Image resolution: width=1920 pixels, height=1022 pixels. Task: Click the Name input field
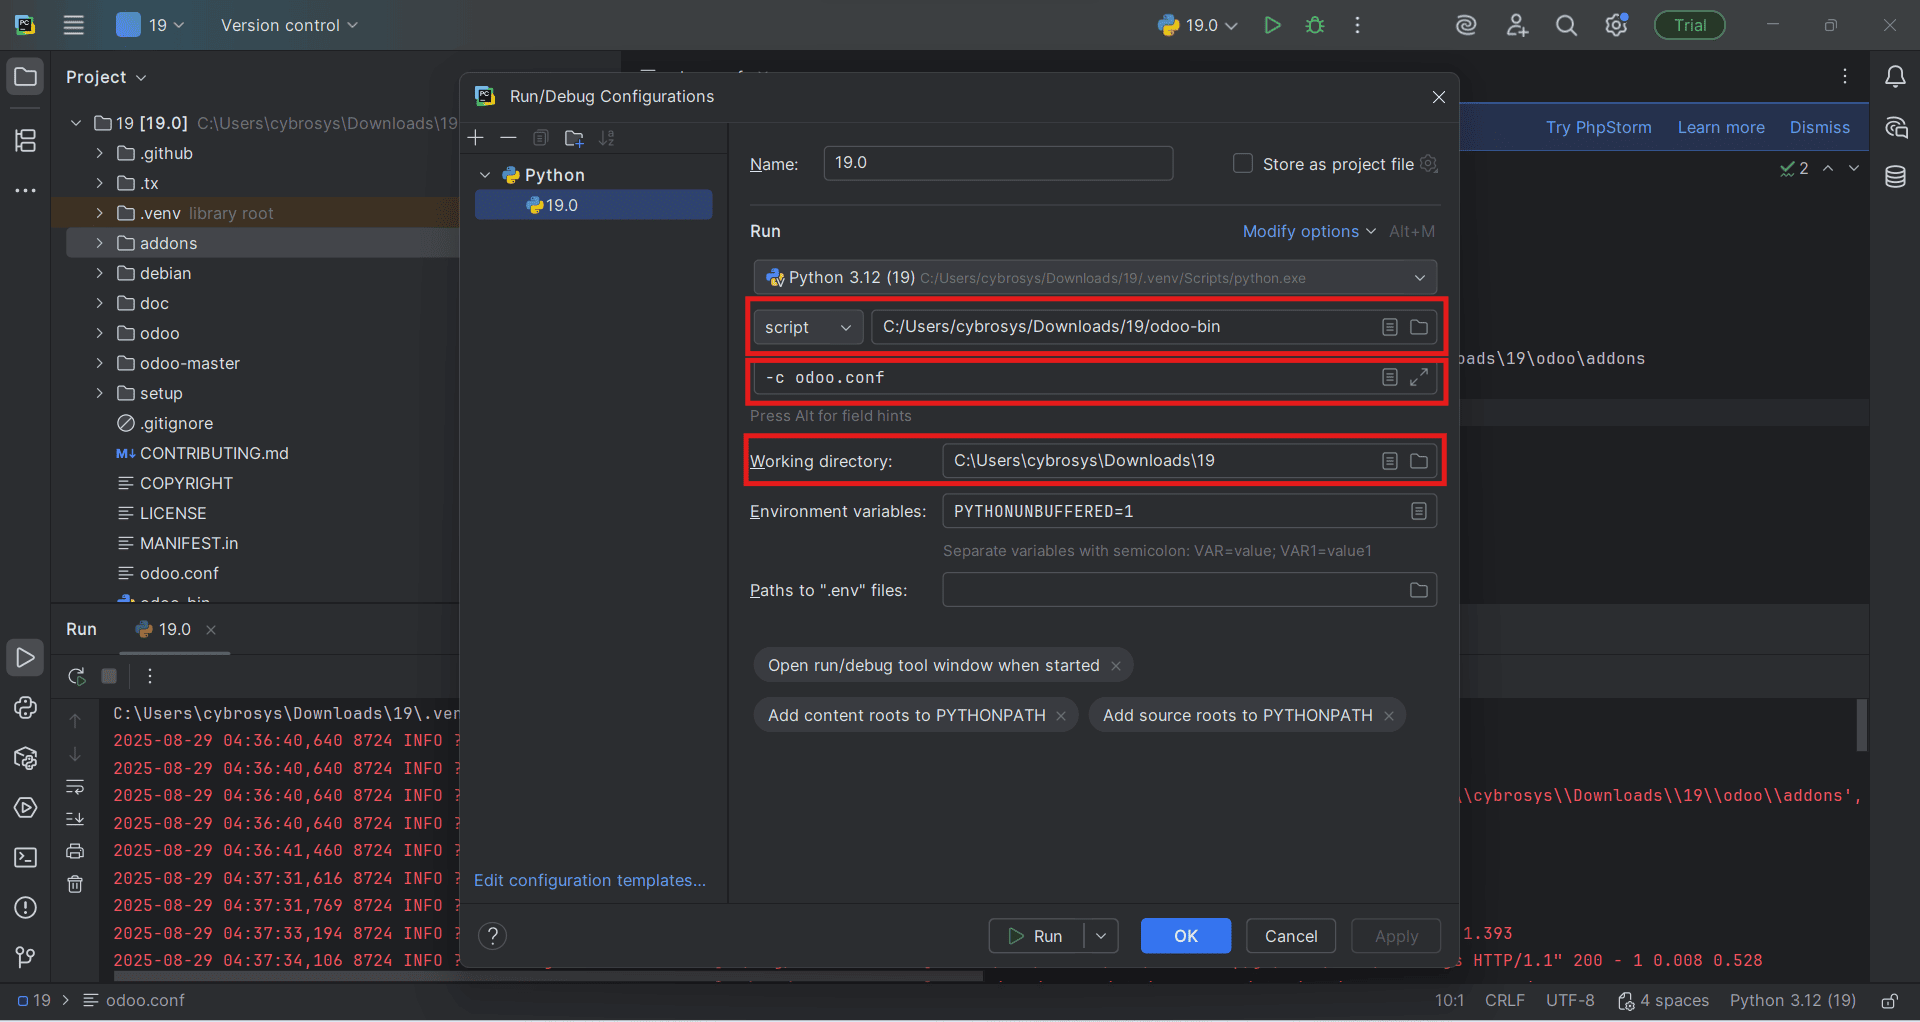pos(998,163)
